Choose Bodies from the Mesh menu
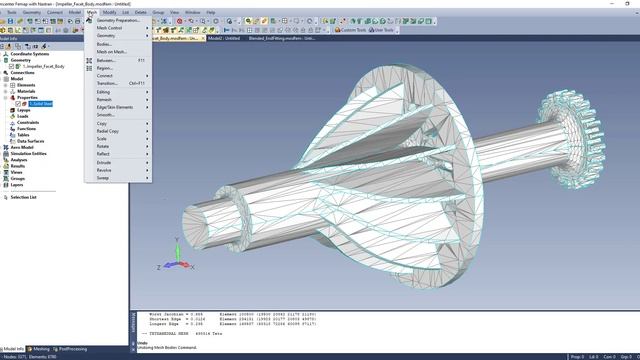Screen dimensions: 640x360 (118, 44)
